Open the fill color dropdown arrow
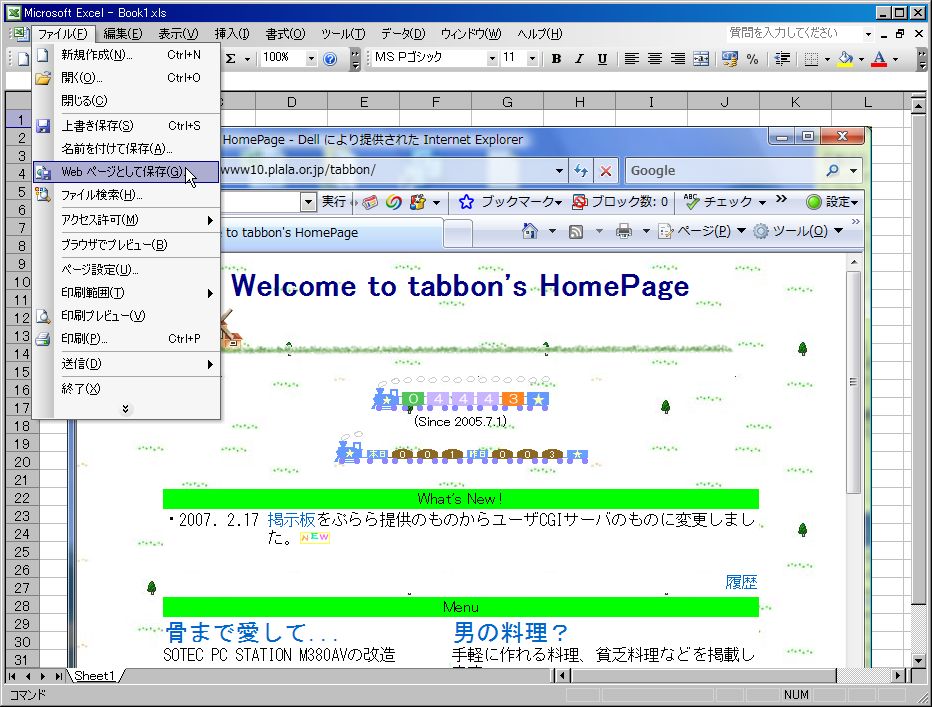The height and width of the screenshot is (707, 932). coord(861,59)
